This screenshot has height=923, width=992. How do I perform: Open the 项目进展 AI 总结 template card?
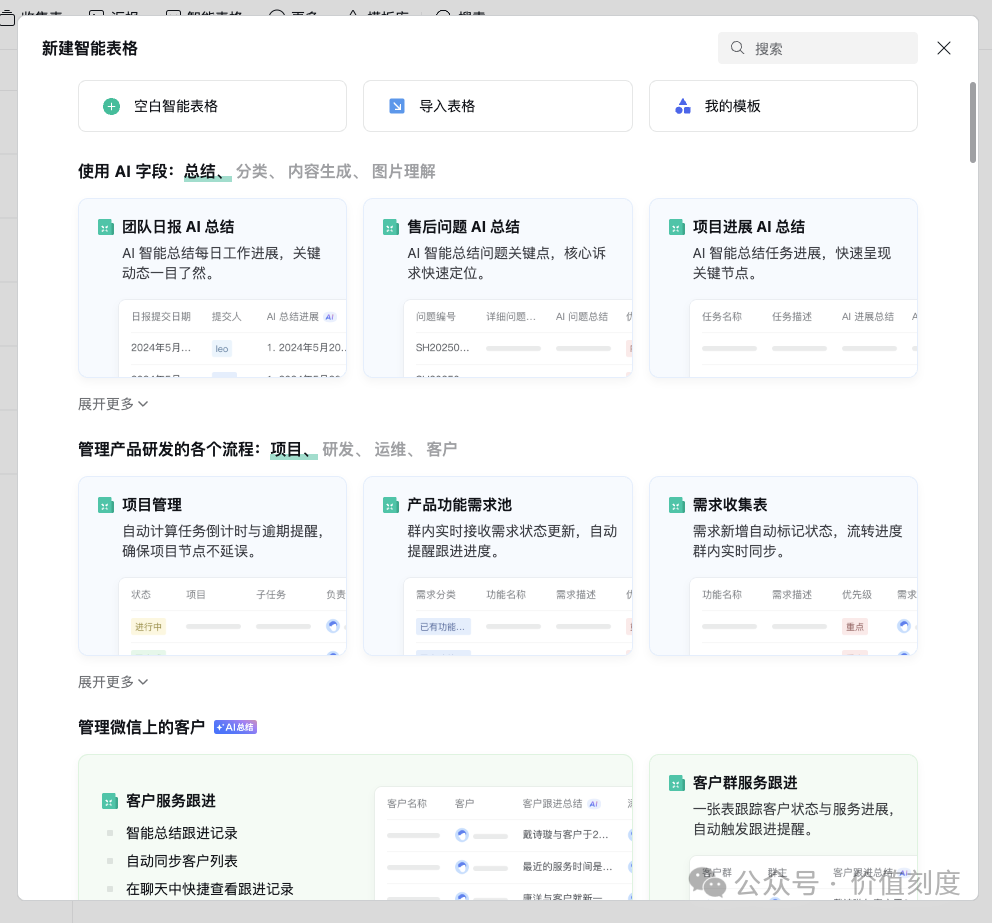(x=783, y=288)
